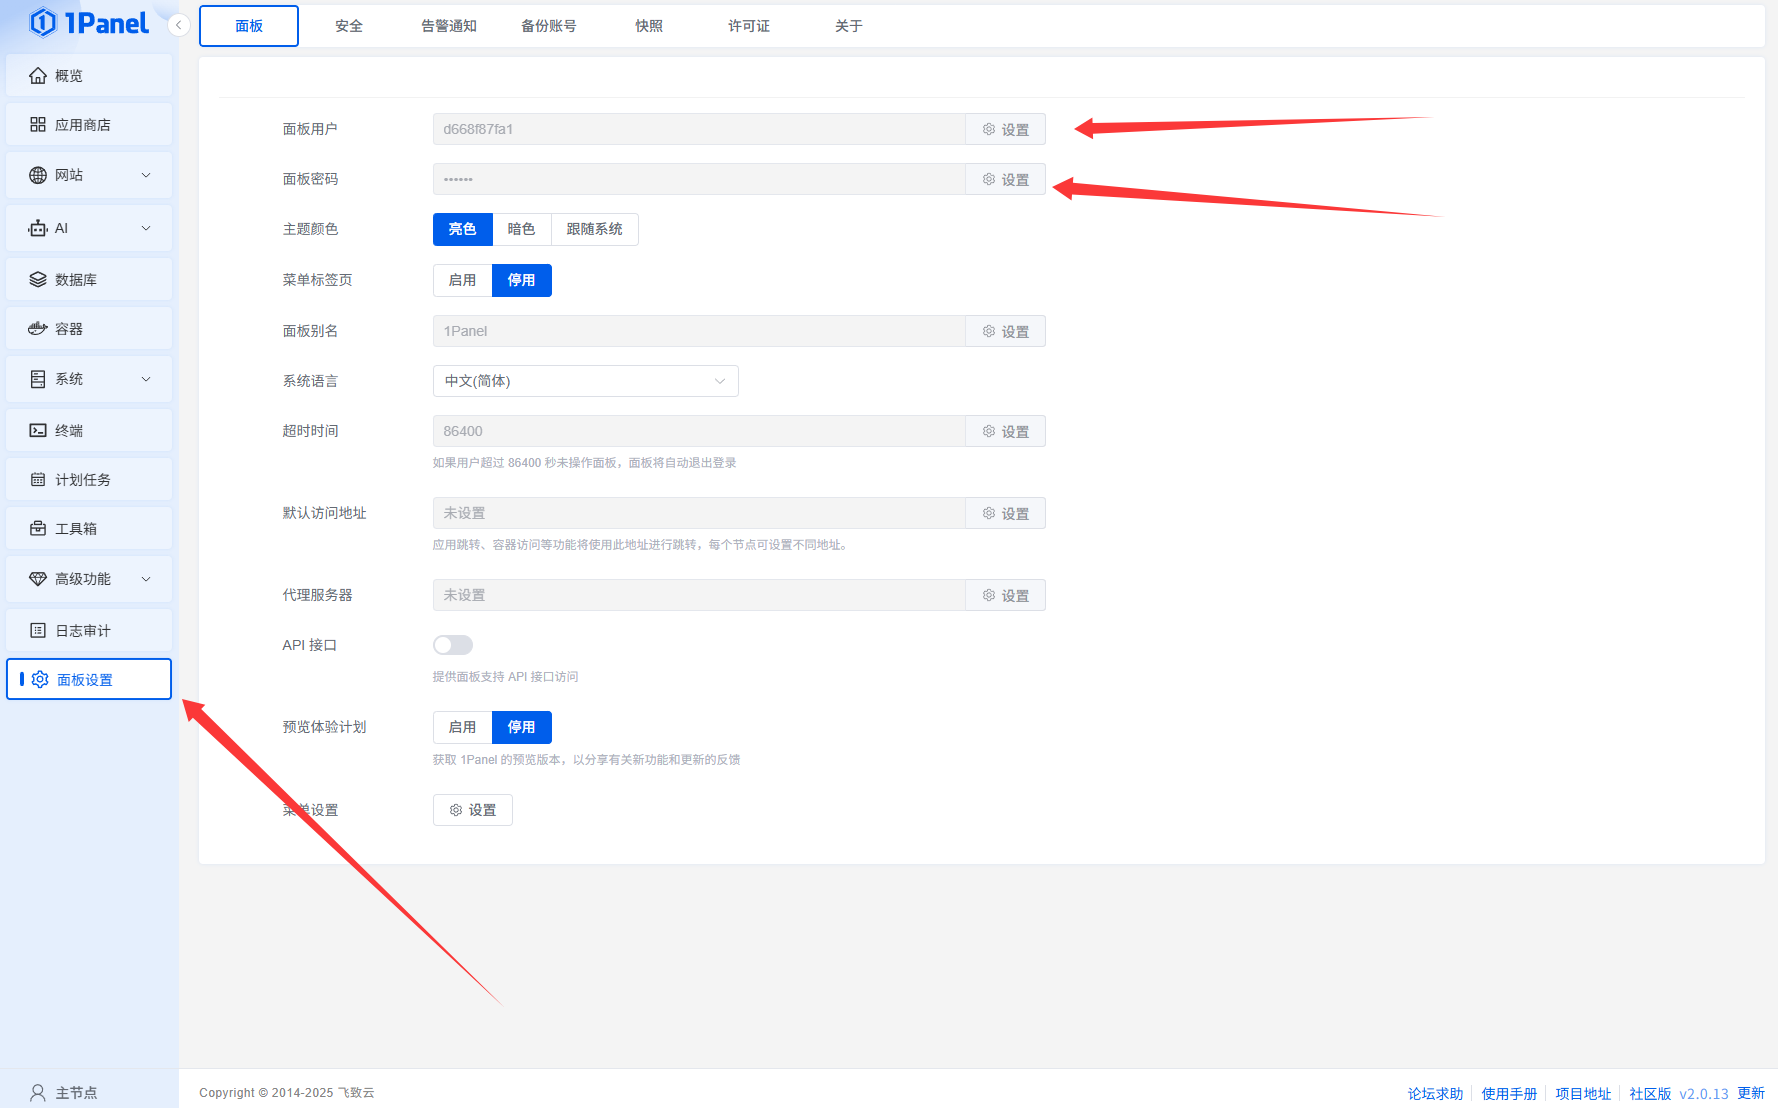Click the timeout (超时时间) 86400 input field

698,431
